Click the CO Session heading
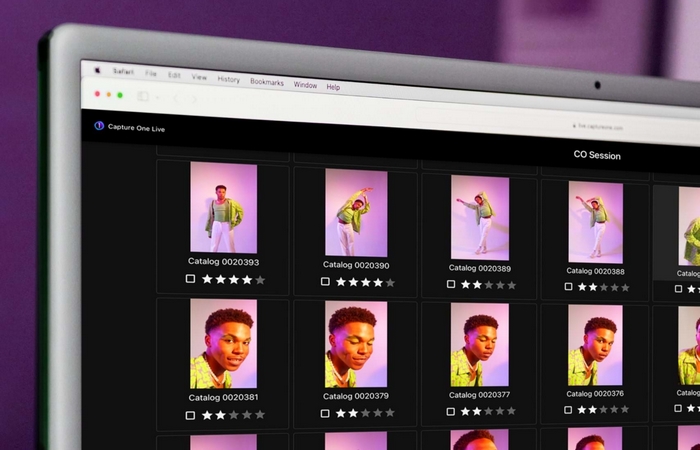Image resolution: width=700 pixels, height=450 pixels. click(597, 155)
